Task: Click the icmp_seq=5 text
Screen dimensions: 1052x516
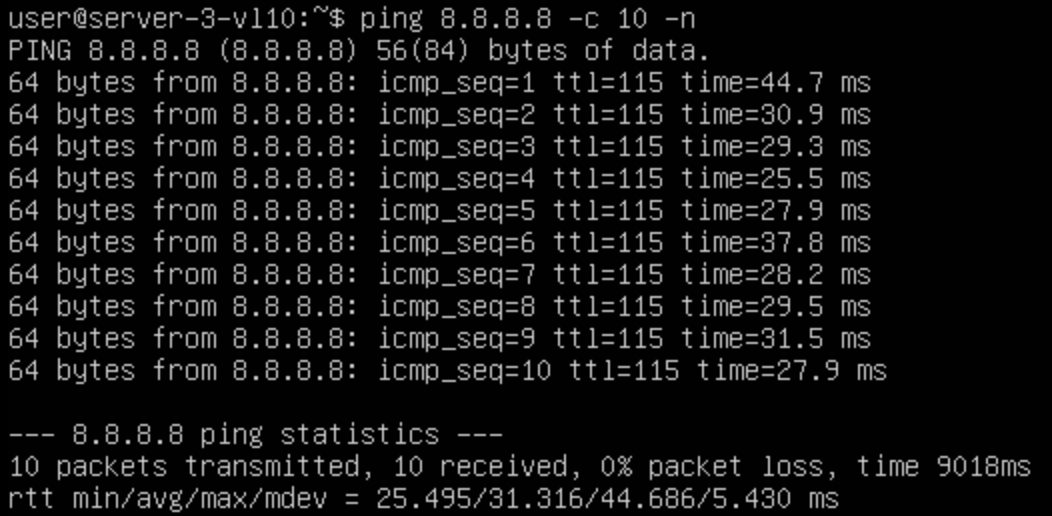Action: click(456, 210)
